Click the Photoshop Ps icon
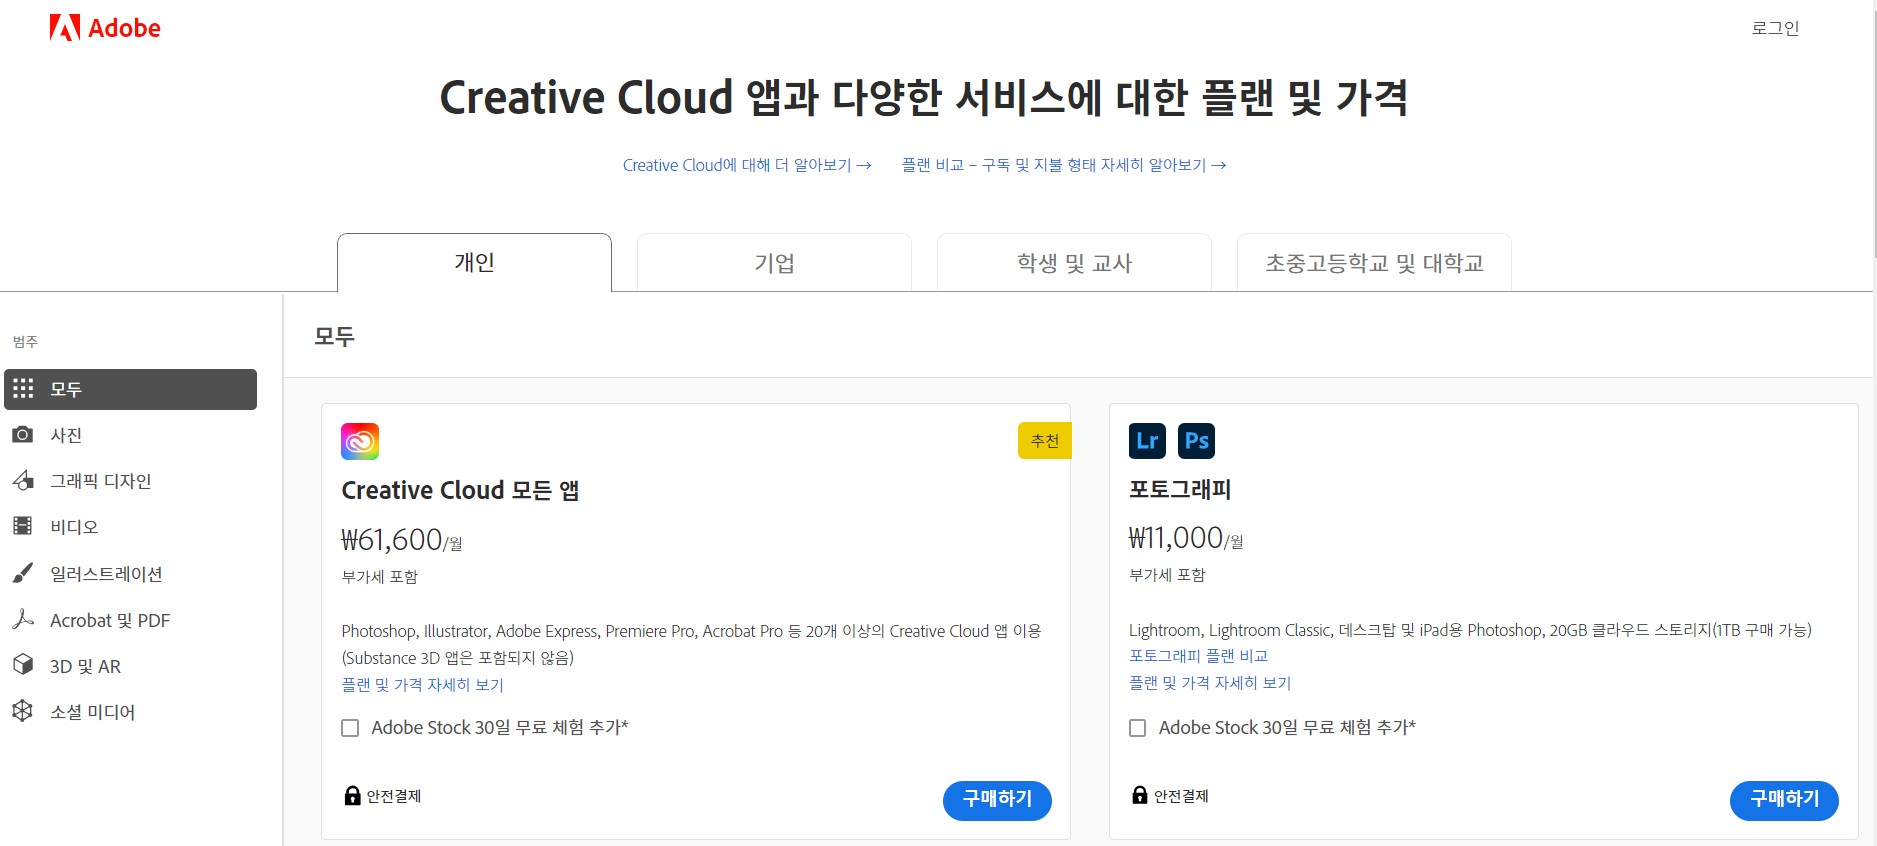1877x846 pixels. pos(1196,440)
